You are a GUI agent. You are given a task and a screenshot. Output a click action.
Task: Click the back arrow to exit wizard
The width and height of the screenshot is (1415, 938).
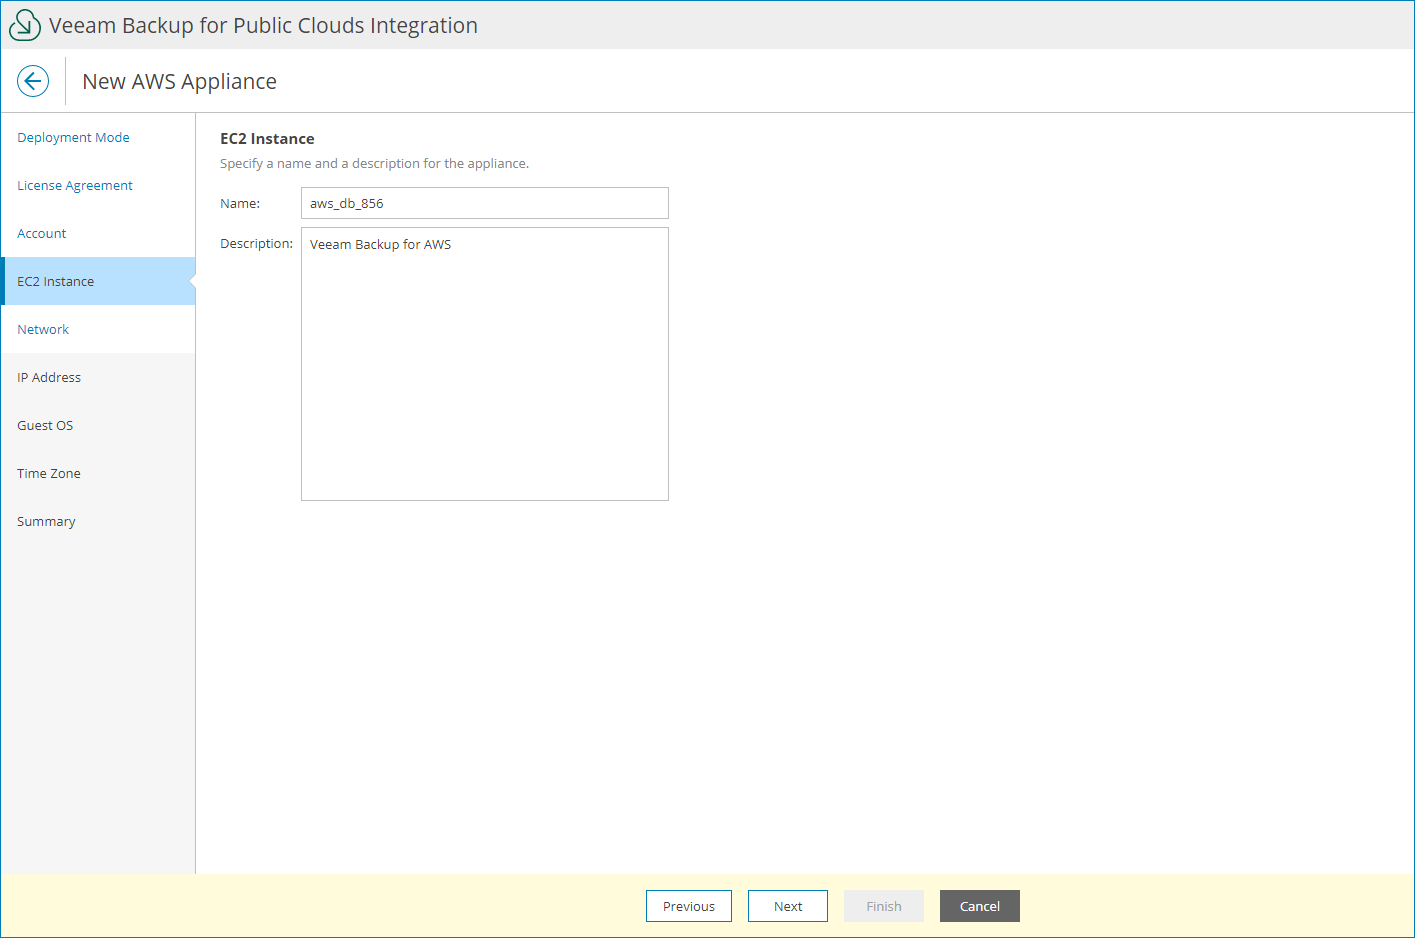tap(33, 80)
